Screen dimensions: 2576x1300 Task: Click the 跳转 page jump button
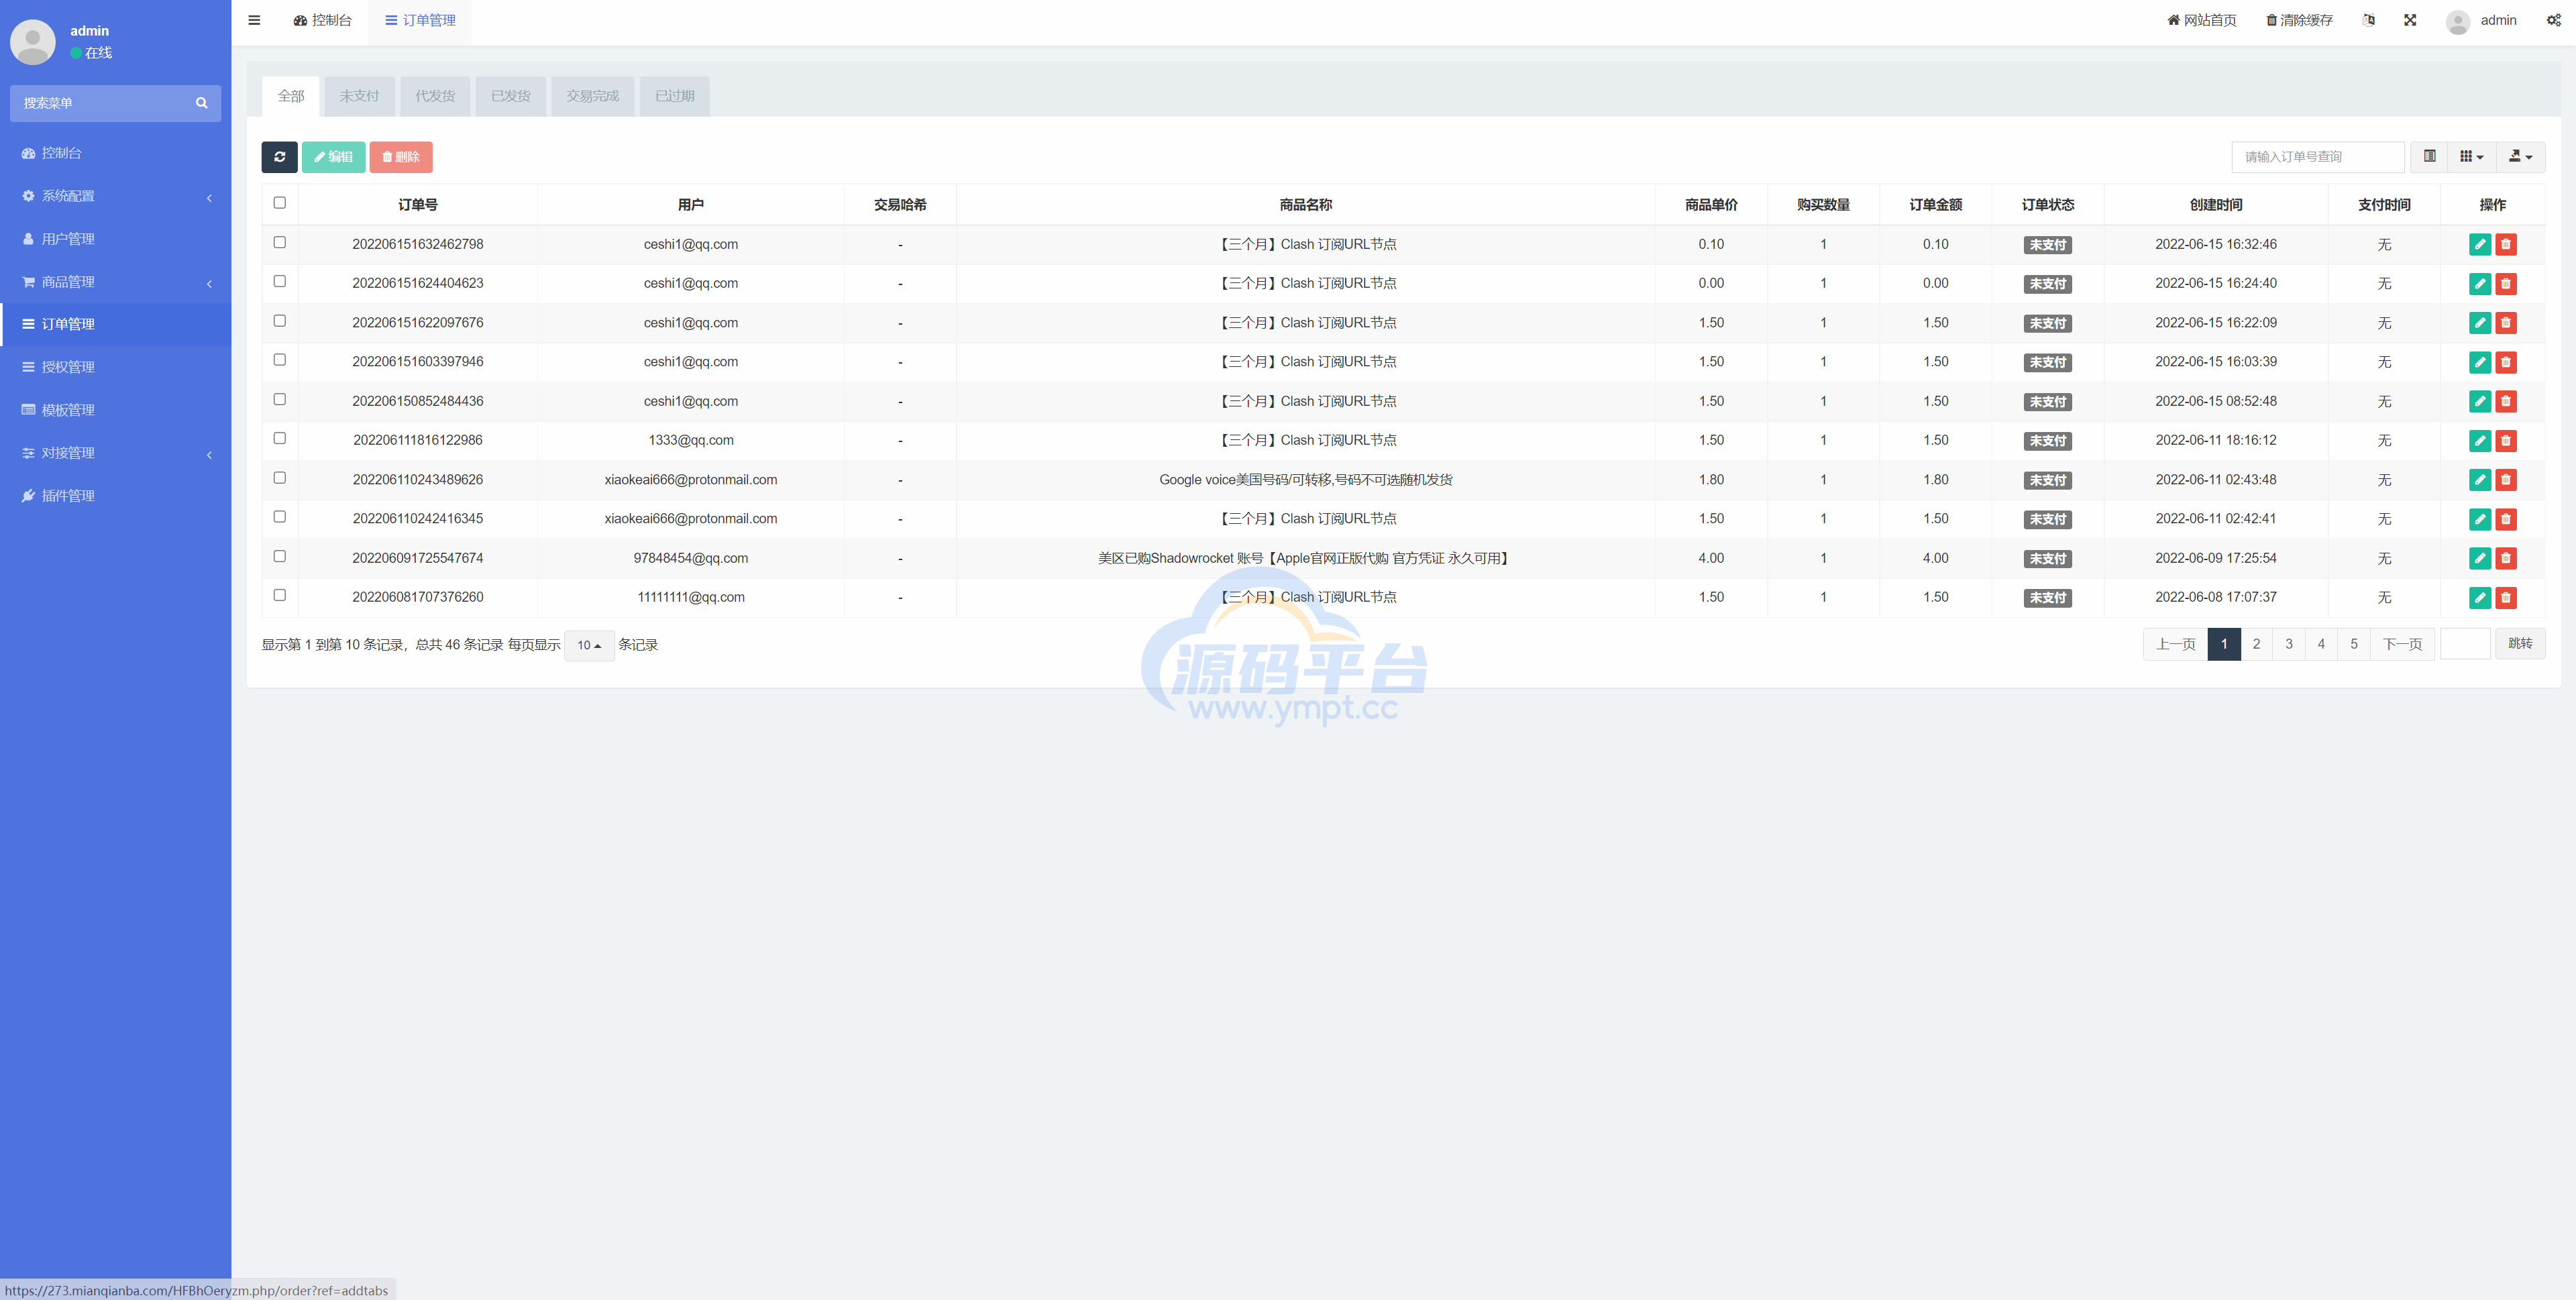click(2520, 644)
